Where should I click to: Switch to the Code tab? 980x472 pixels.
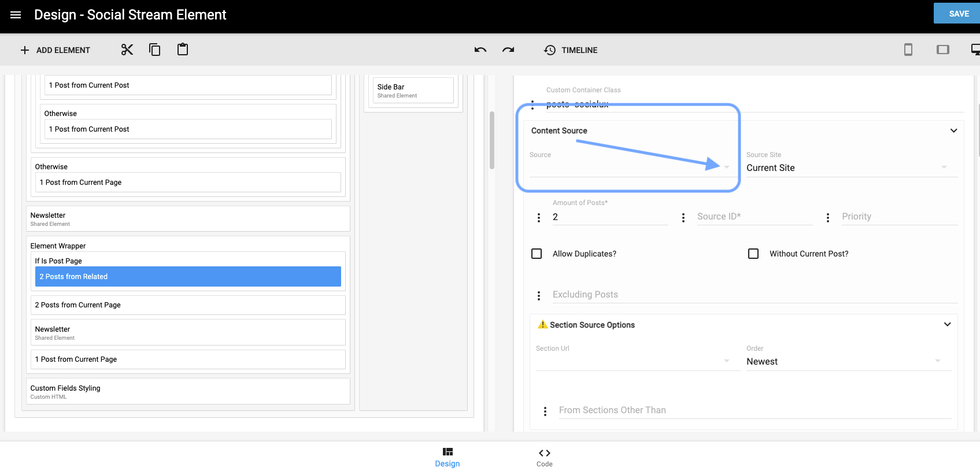[x=544, y=457]
